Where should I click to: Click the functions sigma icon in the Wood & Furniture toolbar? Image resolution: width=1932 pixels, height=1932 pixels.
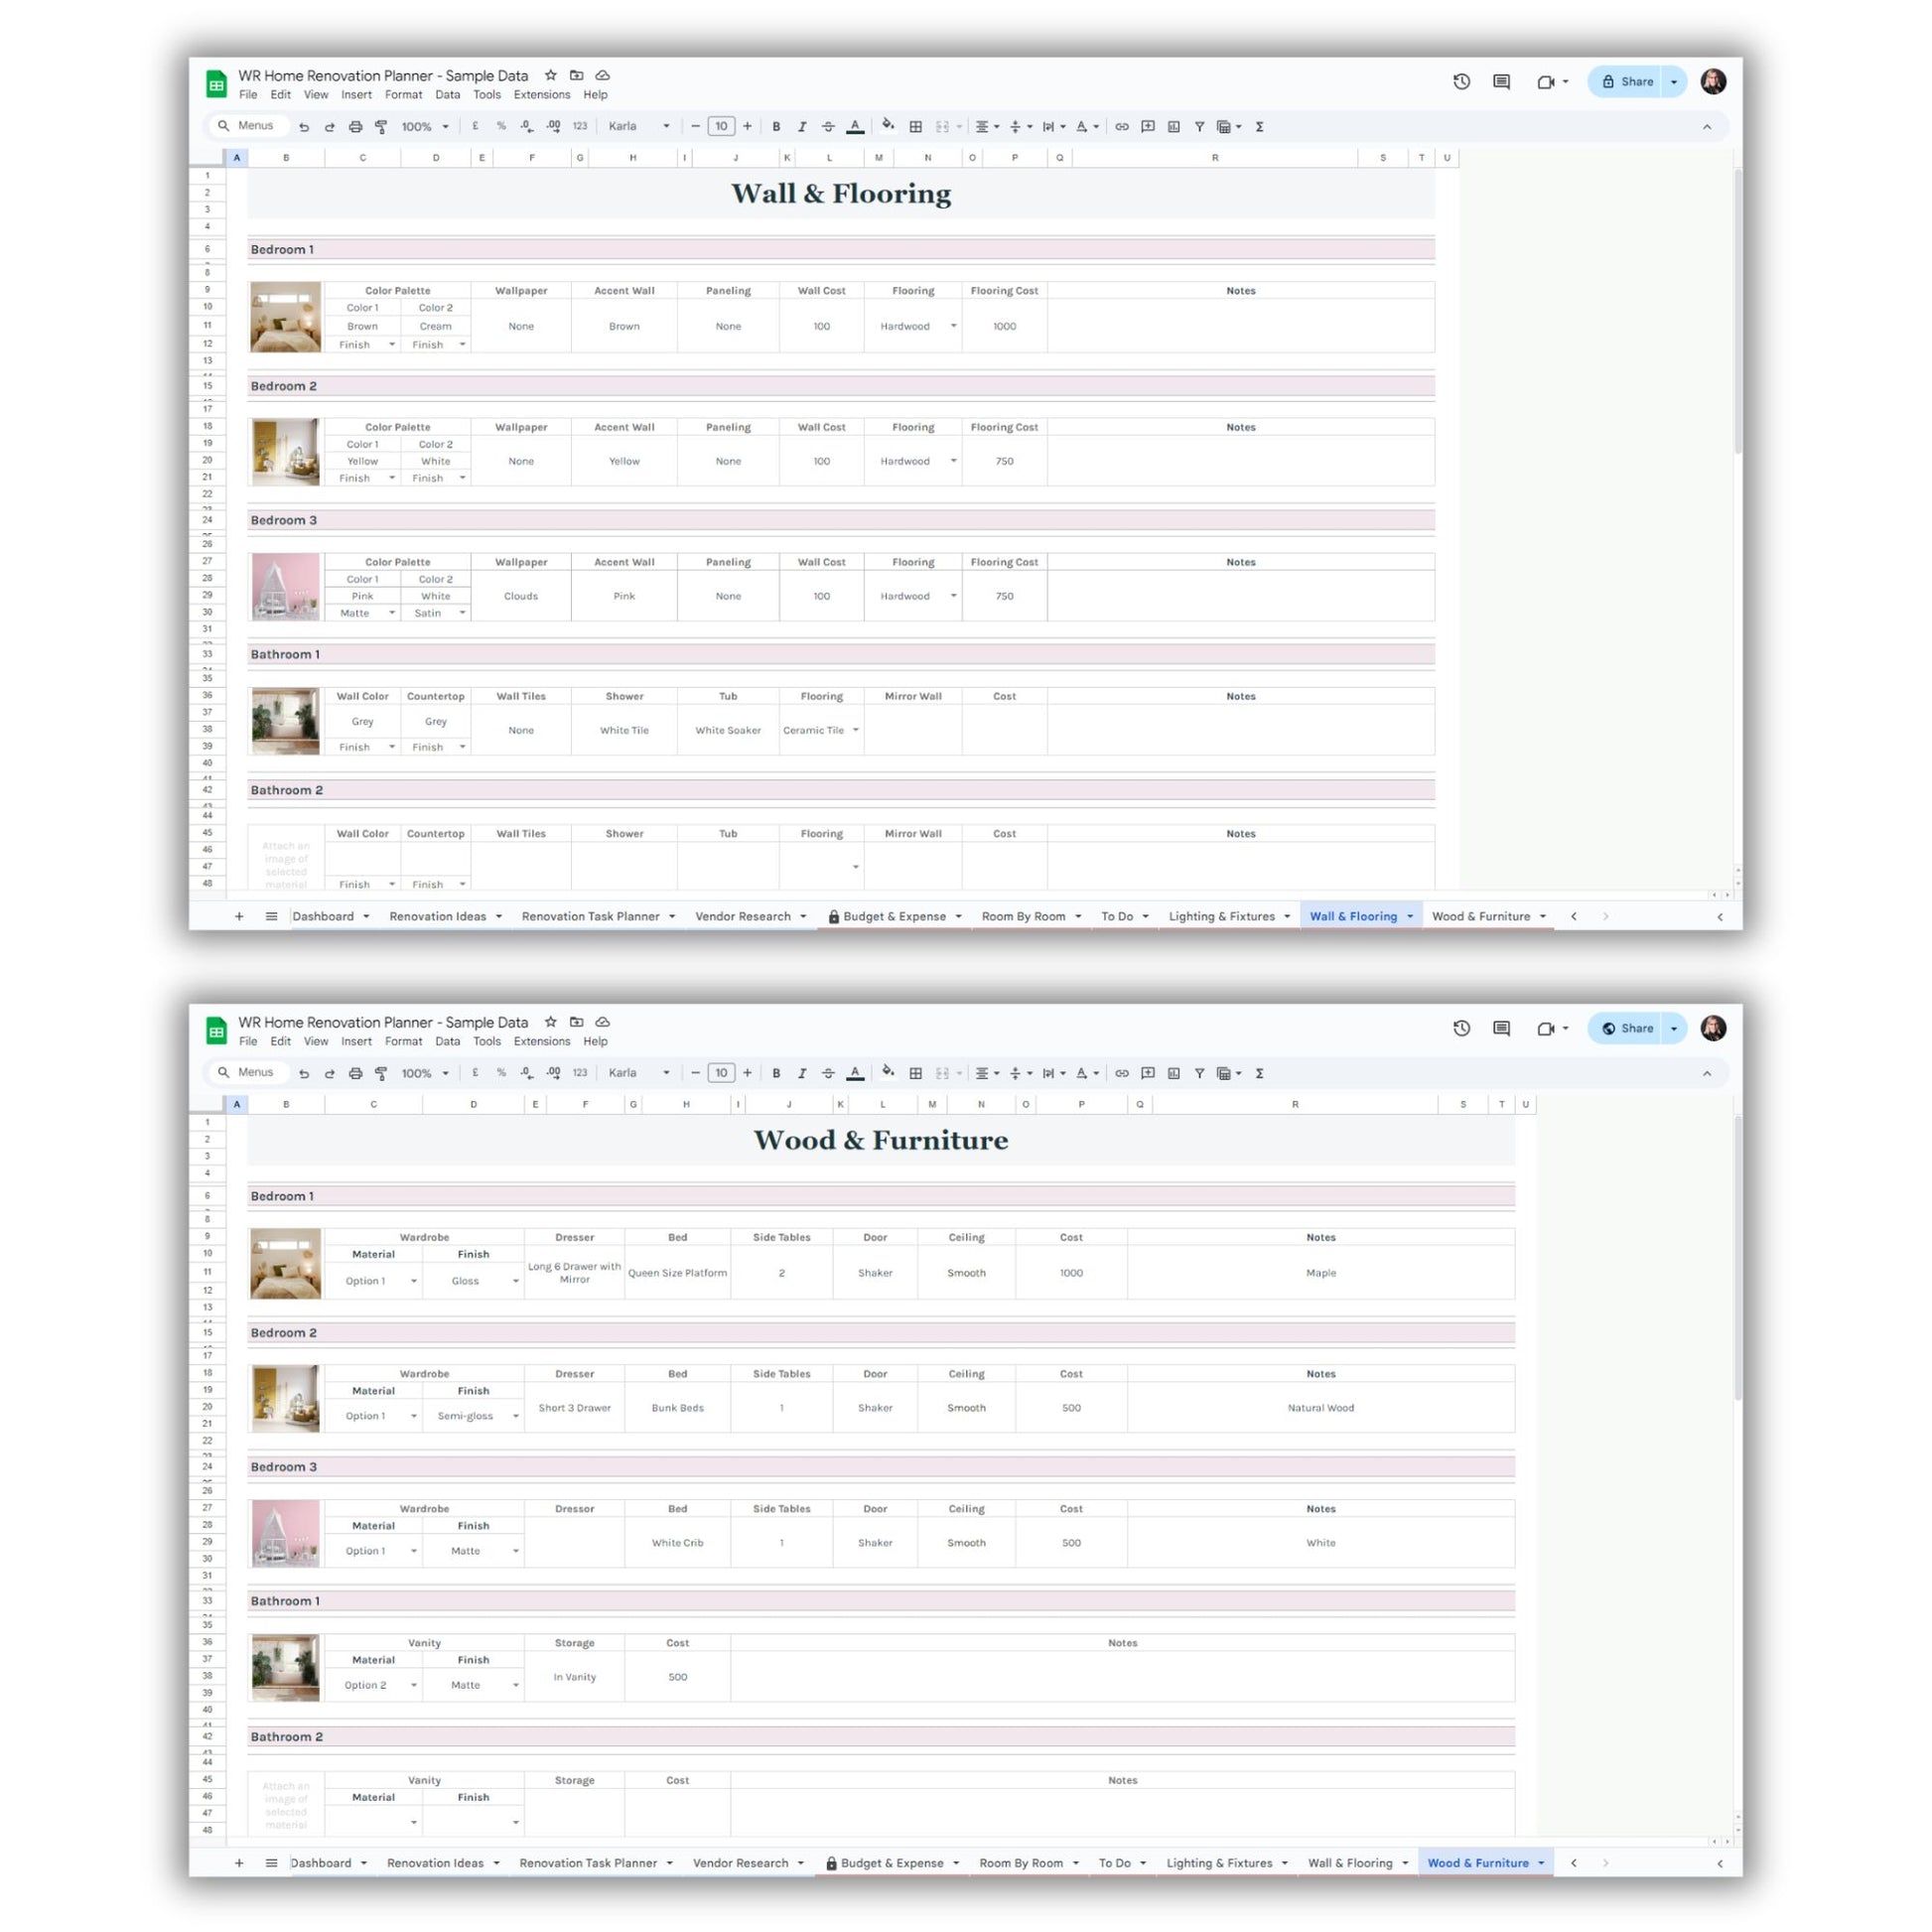(1259, 1073)
